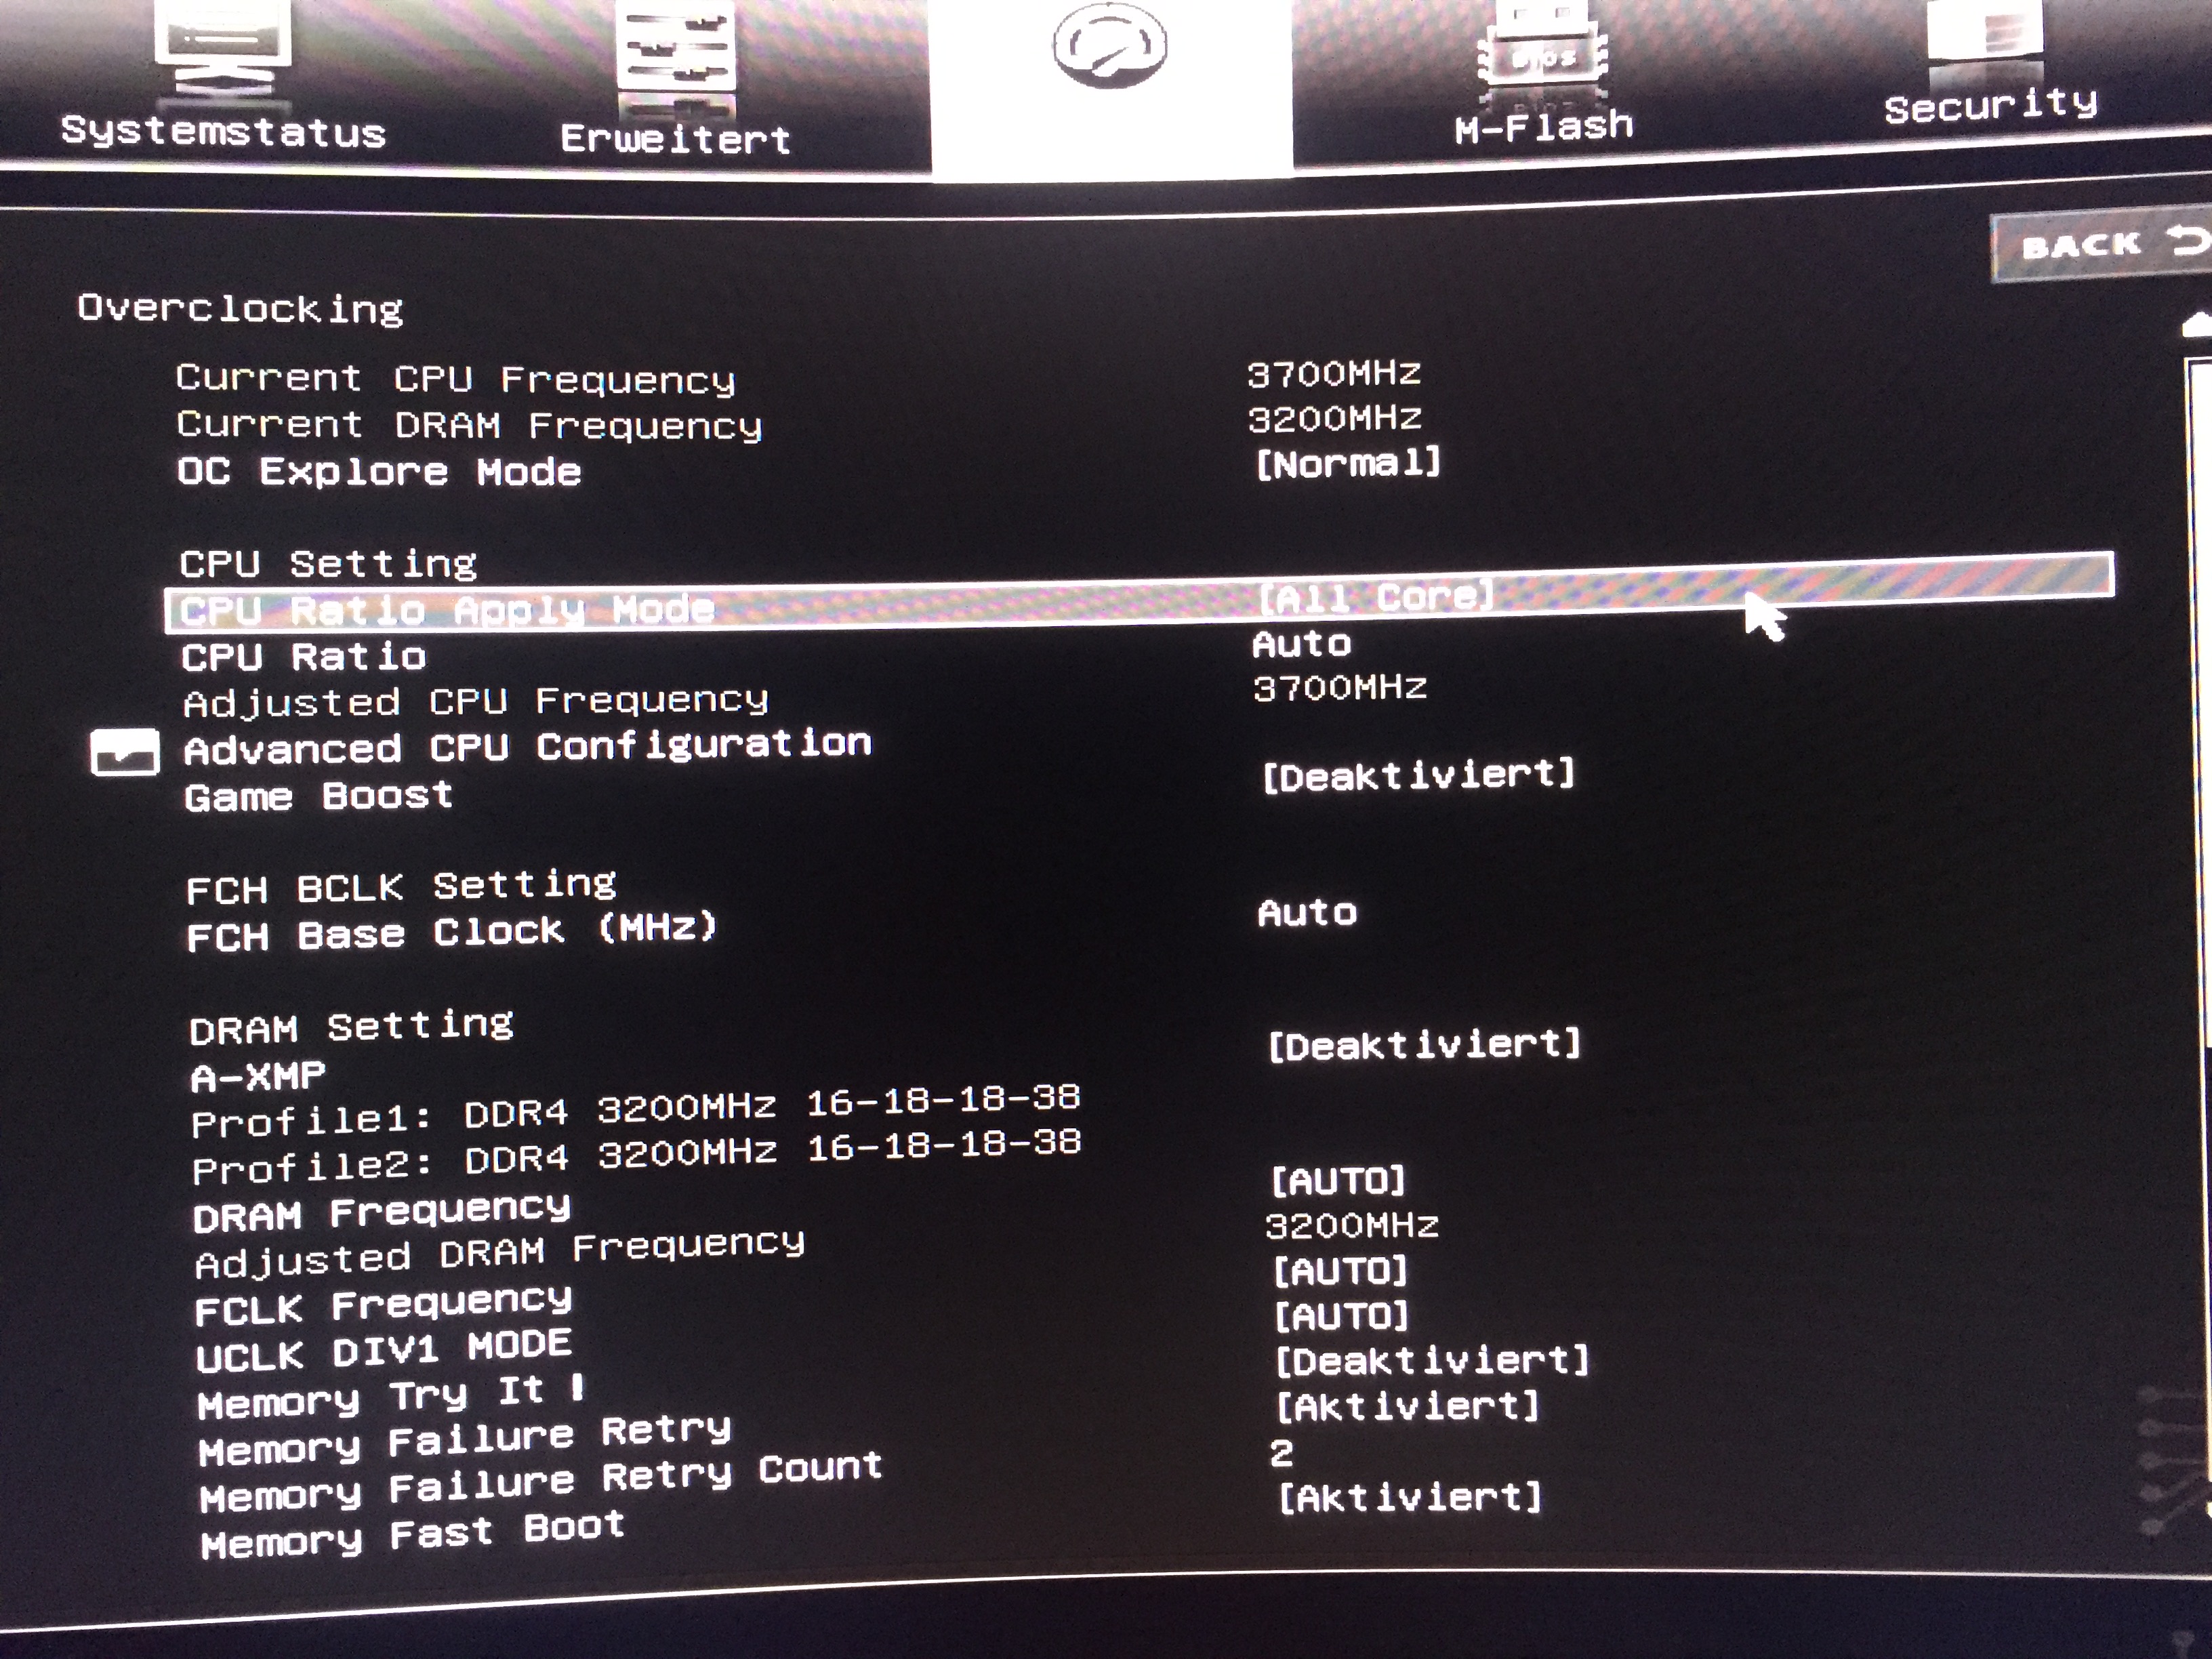Click the CPU Ratio Auto value field
The image size is (2212, 1659).
tap(1302, 644)
